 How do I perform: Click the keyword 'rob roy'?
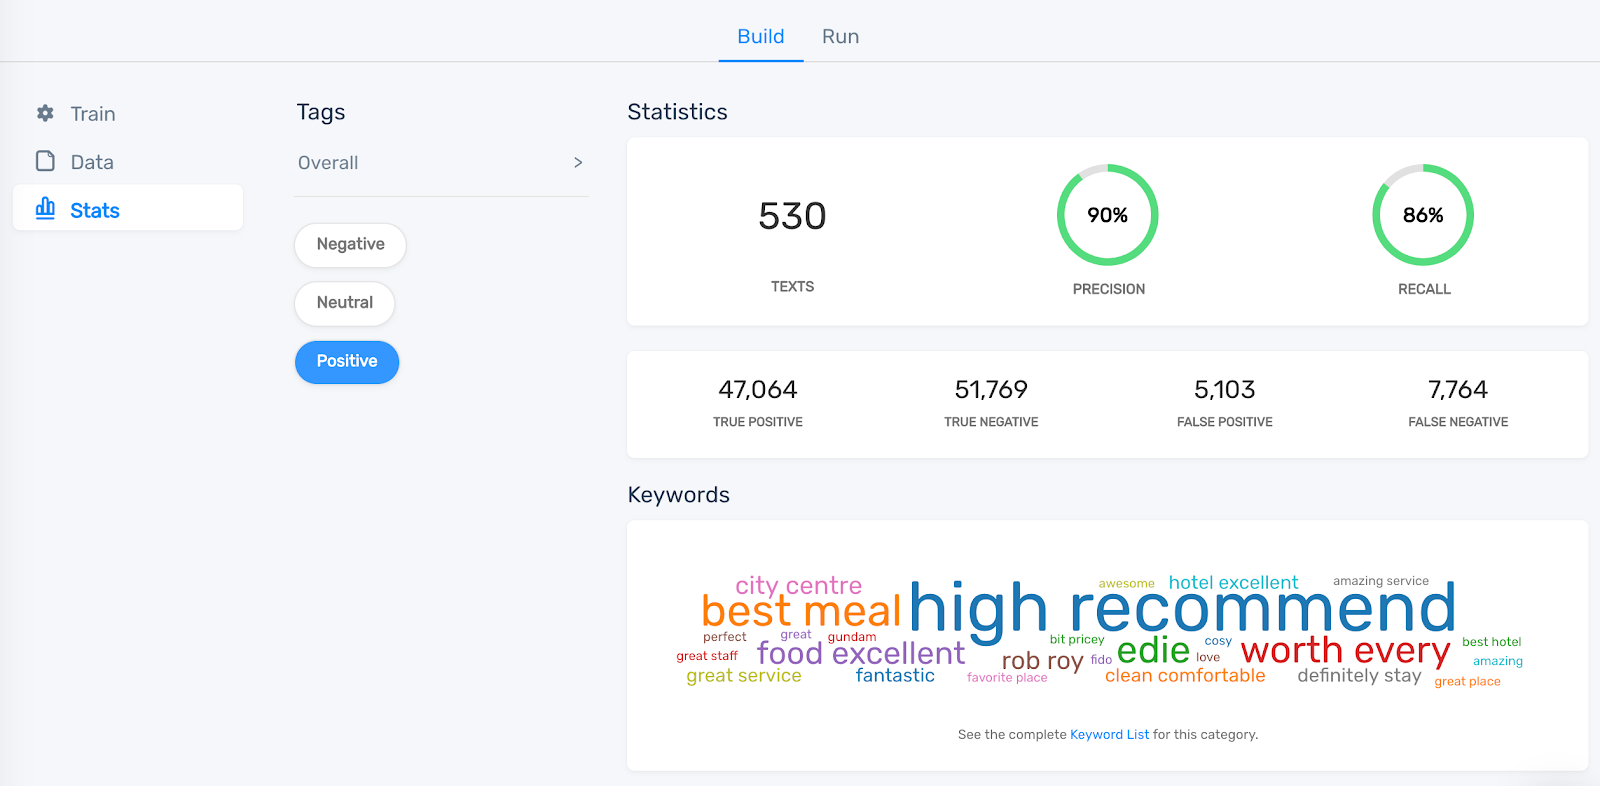point(1042,661)
